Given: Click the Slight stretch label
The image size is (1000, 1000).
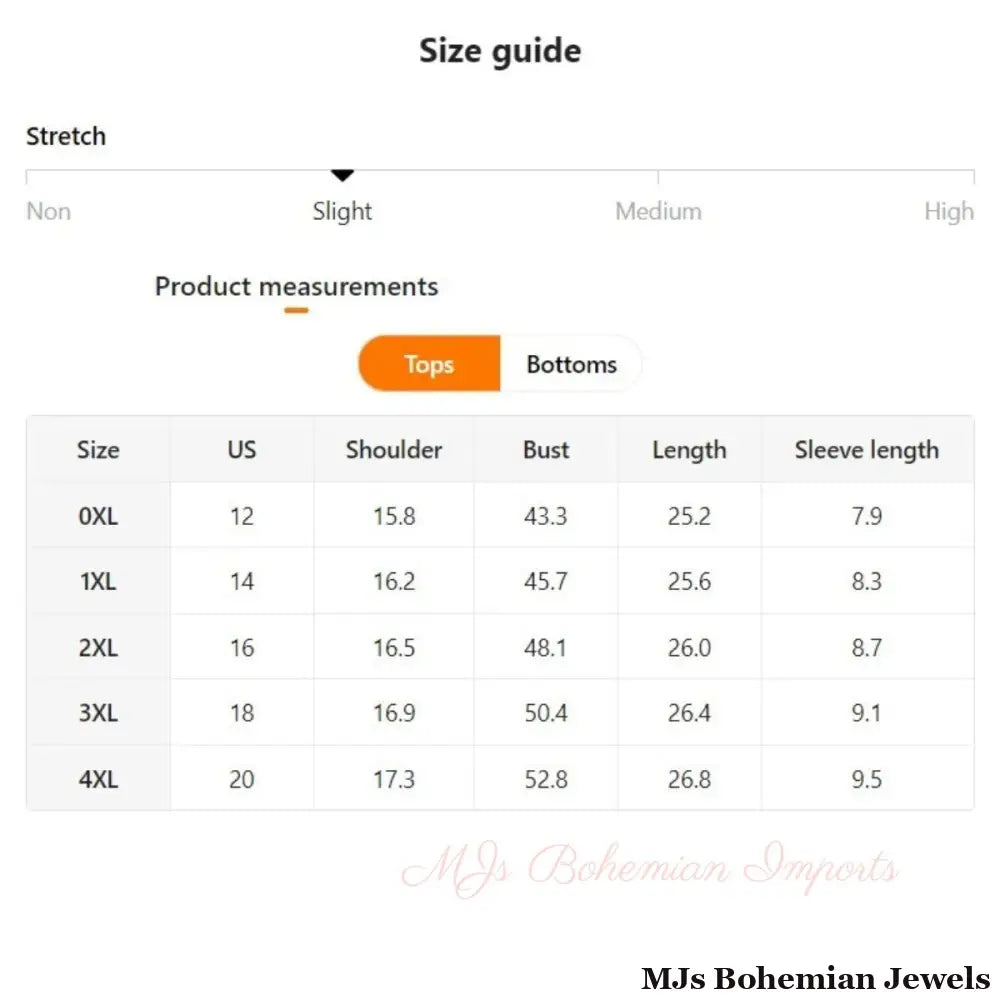Looking at the screenshot, I should click(342, 212).
